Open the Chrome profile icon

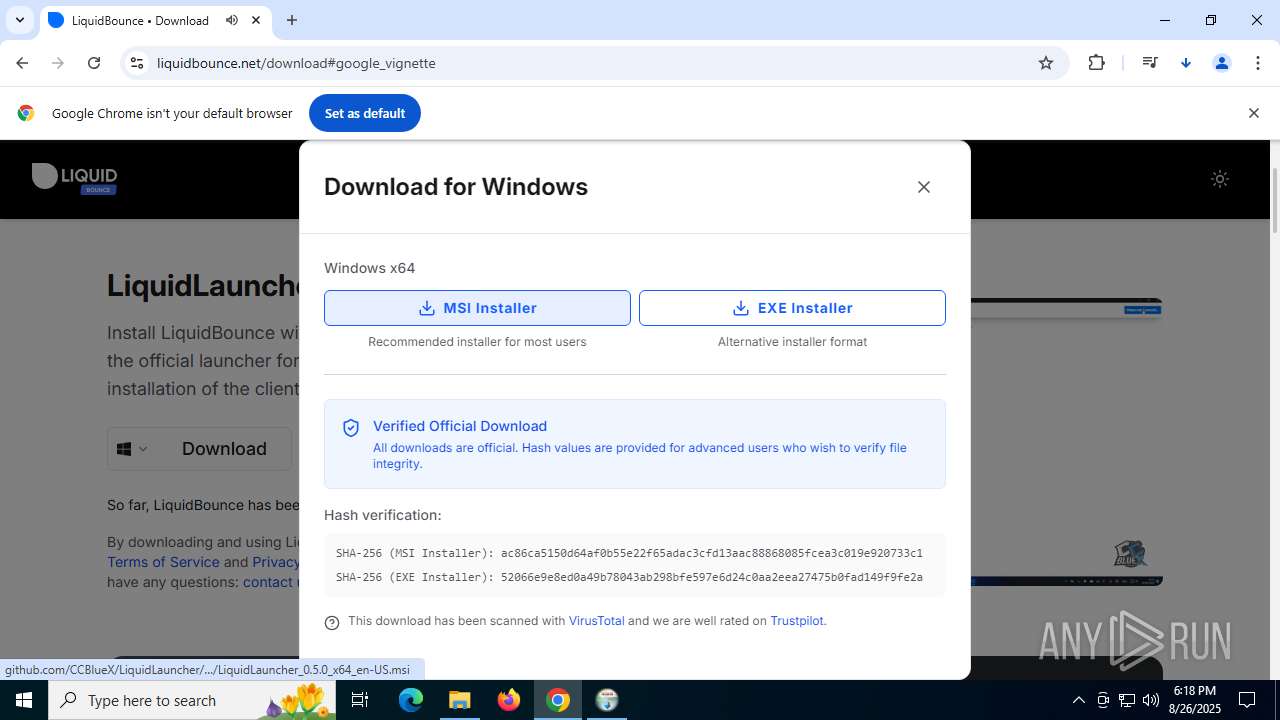coord(1222,63)
